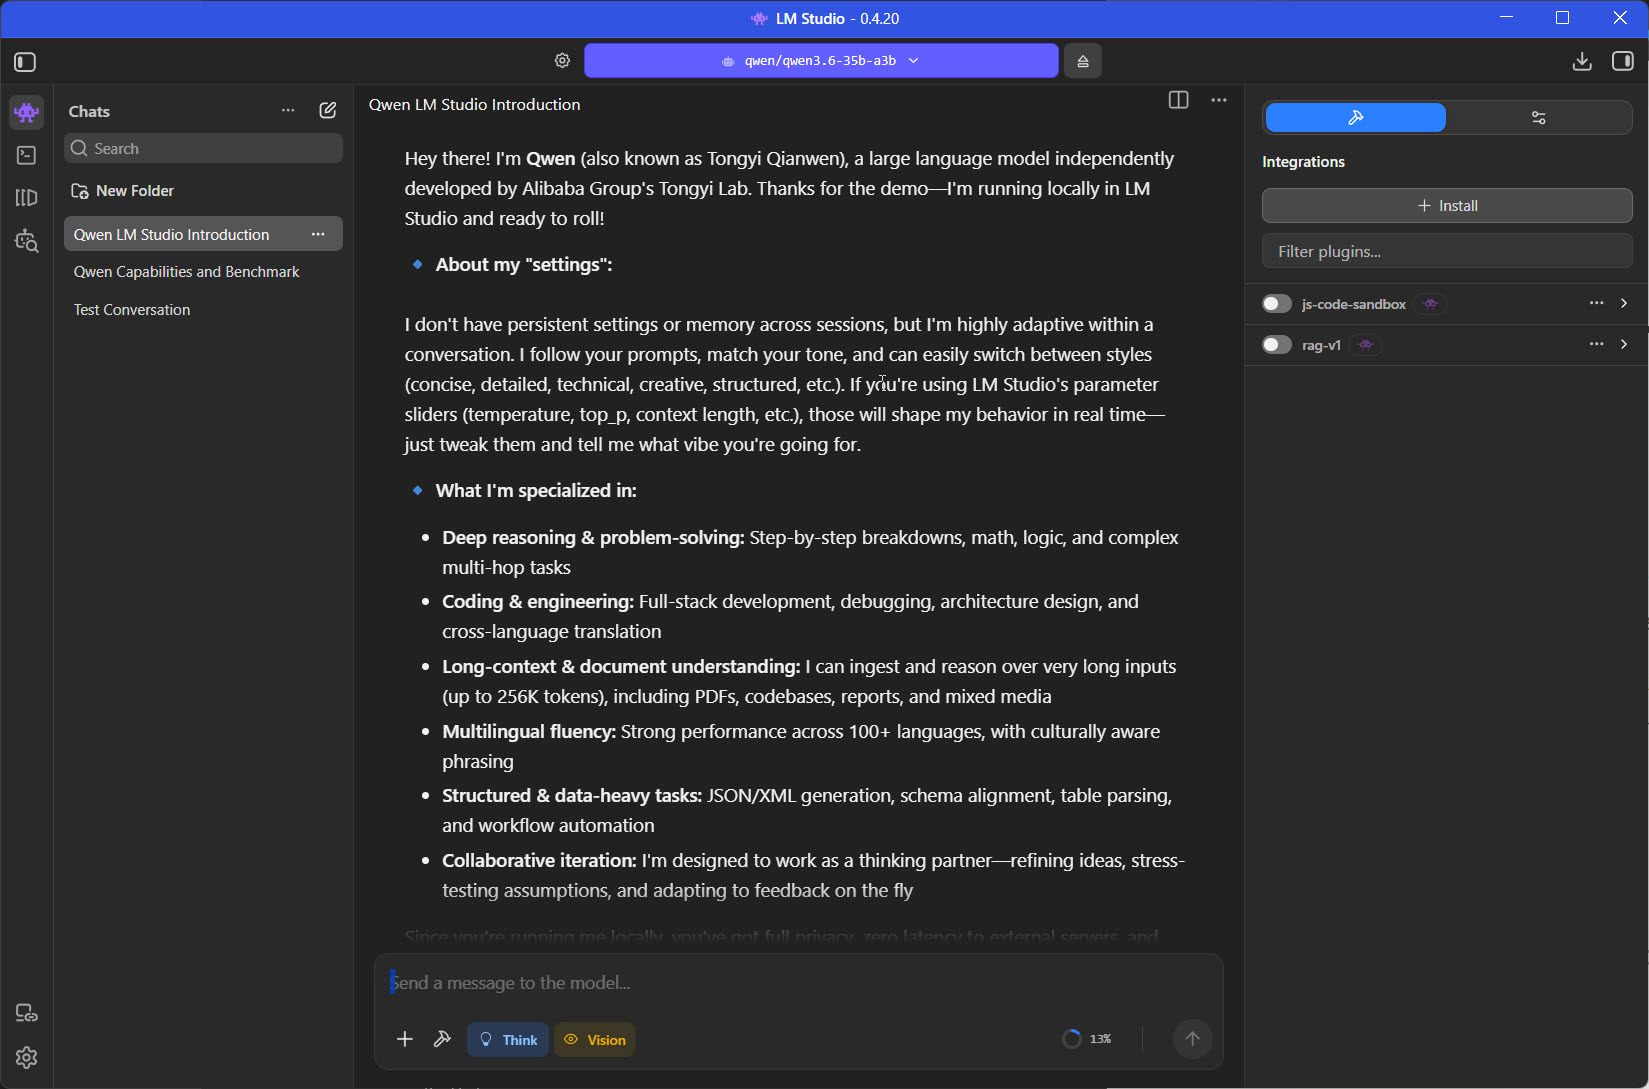Viewport: 1649px width, 1089px height.
Task: Open the device link icon above settings
Action: pyautogui.click(x=27, y=1014)
